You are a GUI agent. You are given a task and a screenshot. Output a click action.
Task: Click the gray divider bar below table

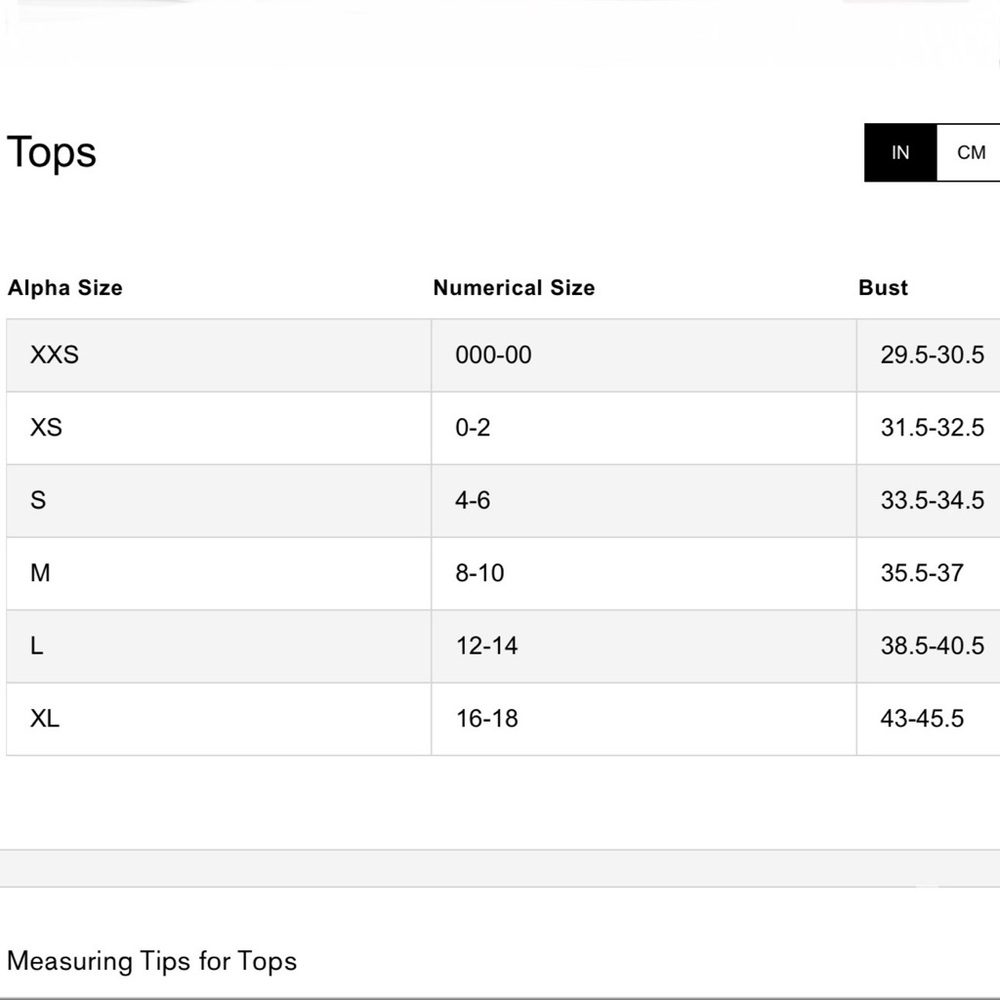tap(500, 868)
